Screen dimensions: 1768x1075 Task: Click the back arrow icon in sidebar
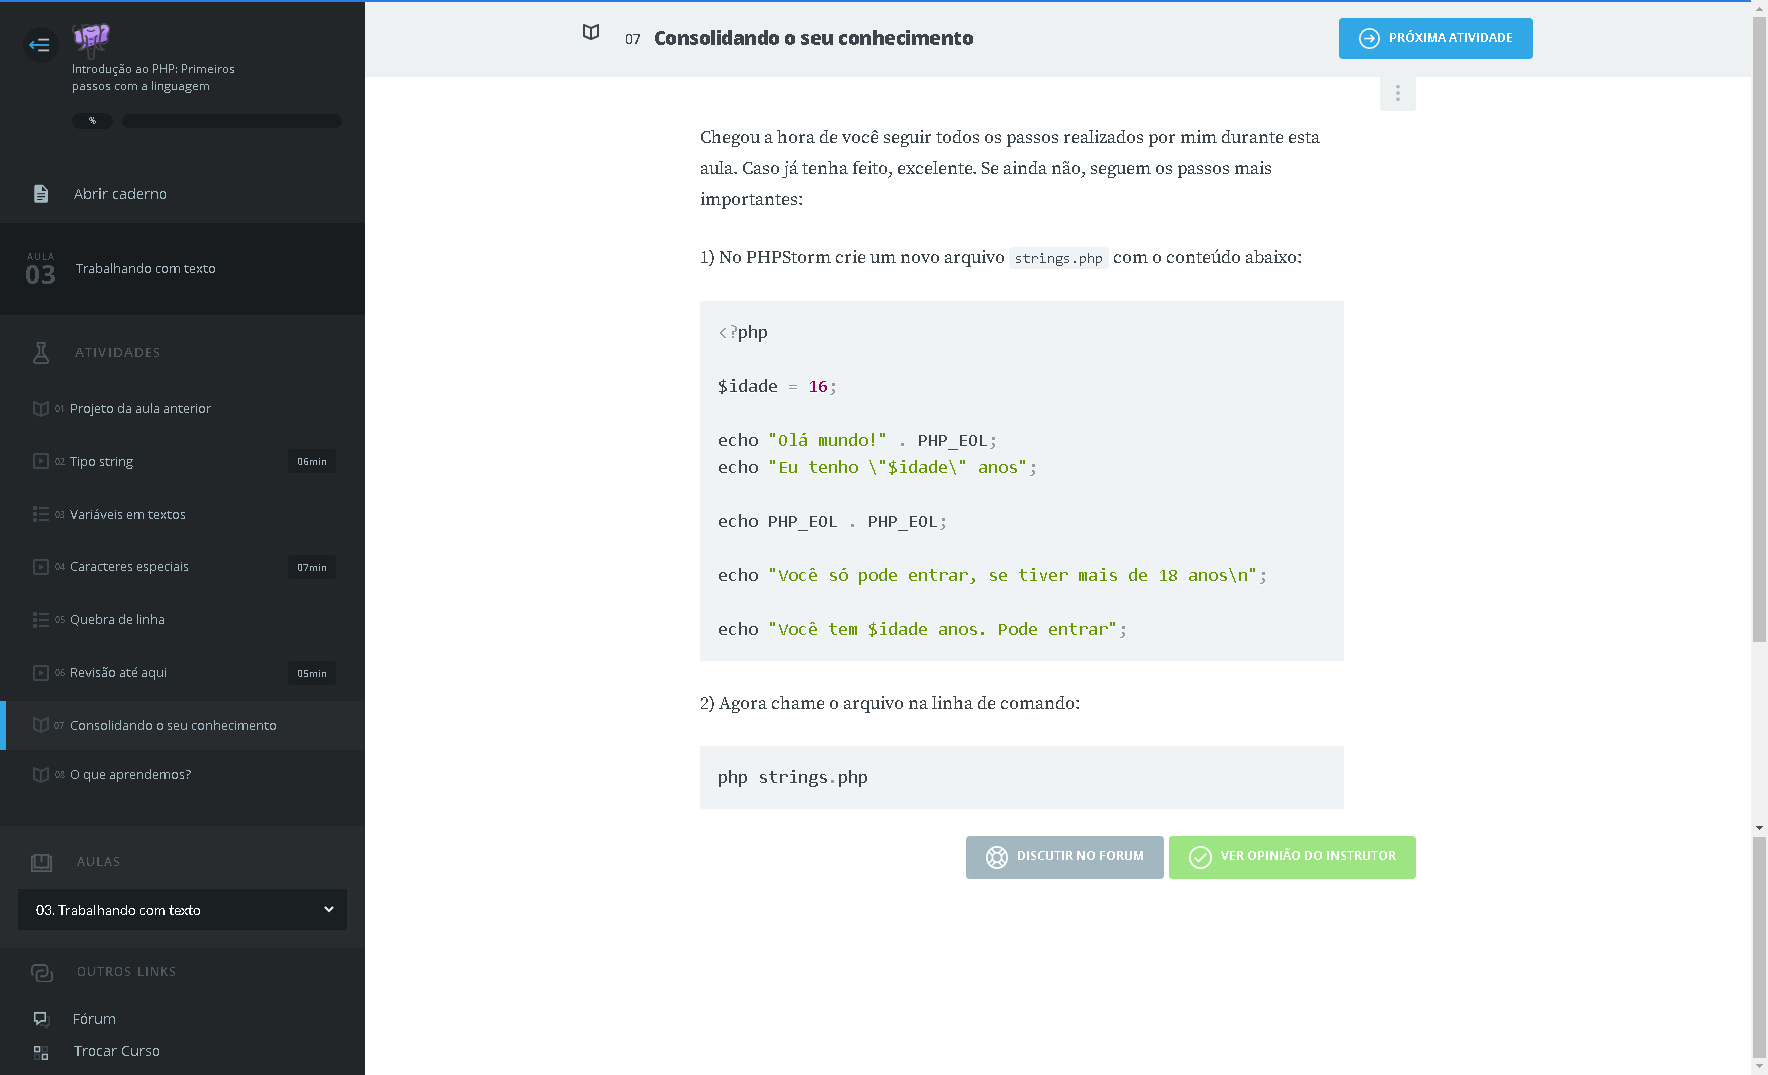(40, 44)
